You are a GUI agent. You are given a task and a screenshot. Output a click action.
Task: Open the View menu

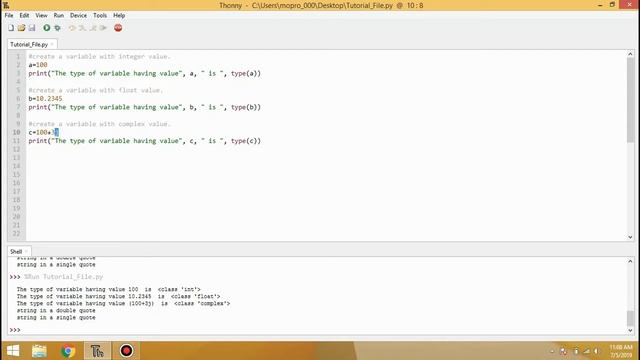(x=41, y=15)
